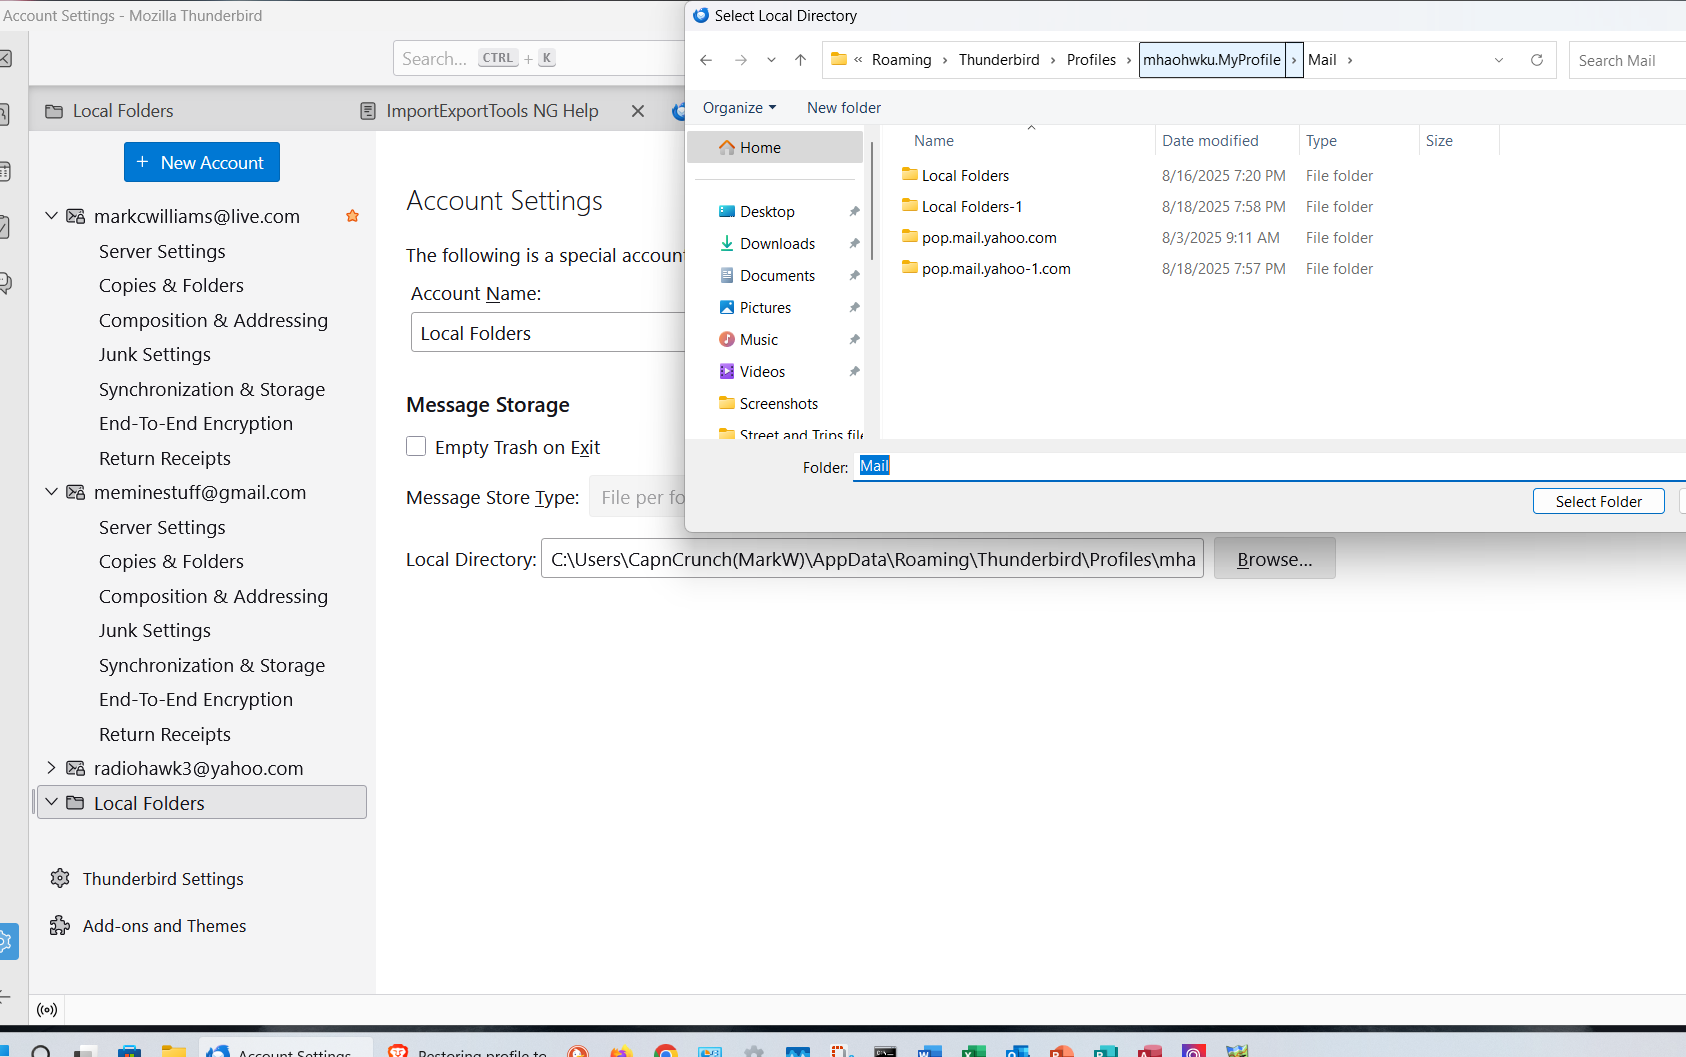1686x1057 pixels.
Task: Expand the radiohawk3@yahoo.com account
Action: click(x=52, y=768)
